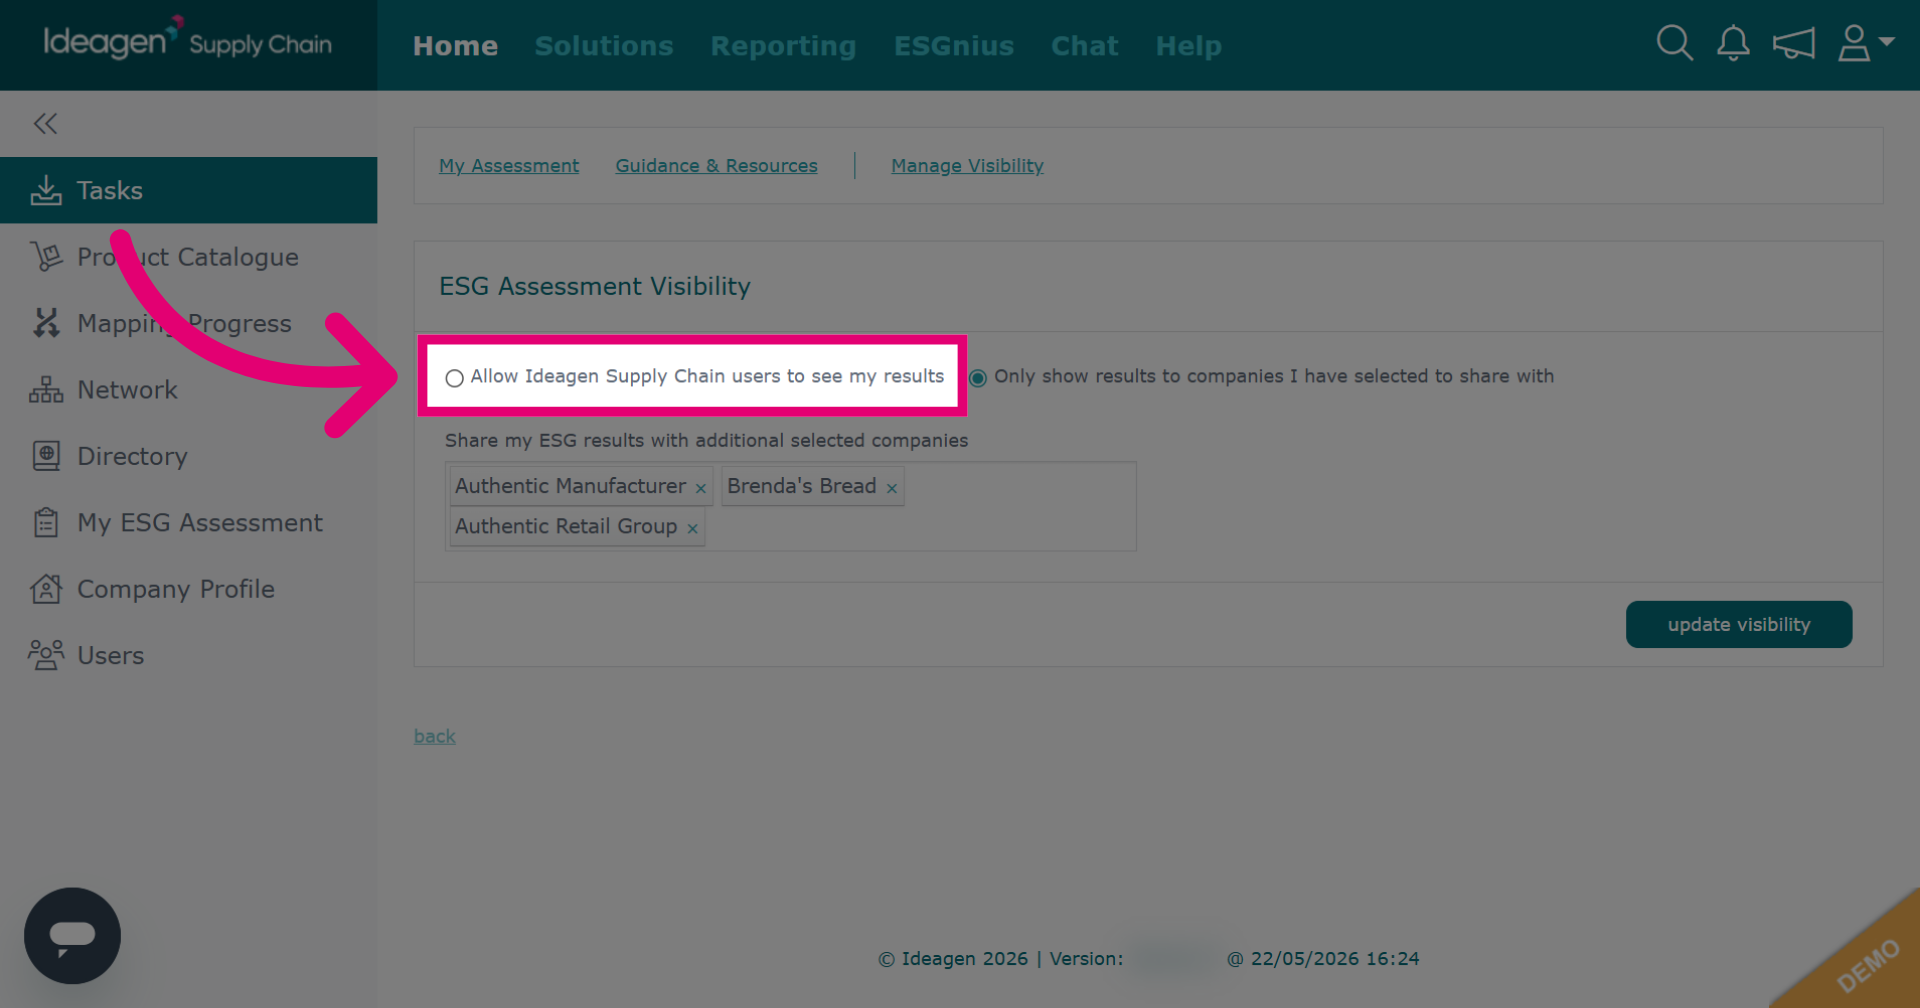Click the Tasks download icon
Image resolution: width=1920 pixels, height=1008 pixels.
46,190
